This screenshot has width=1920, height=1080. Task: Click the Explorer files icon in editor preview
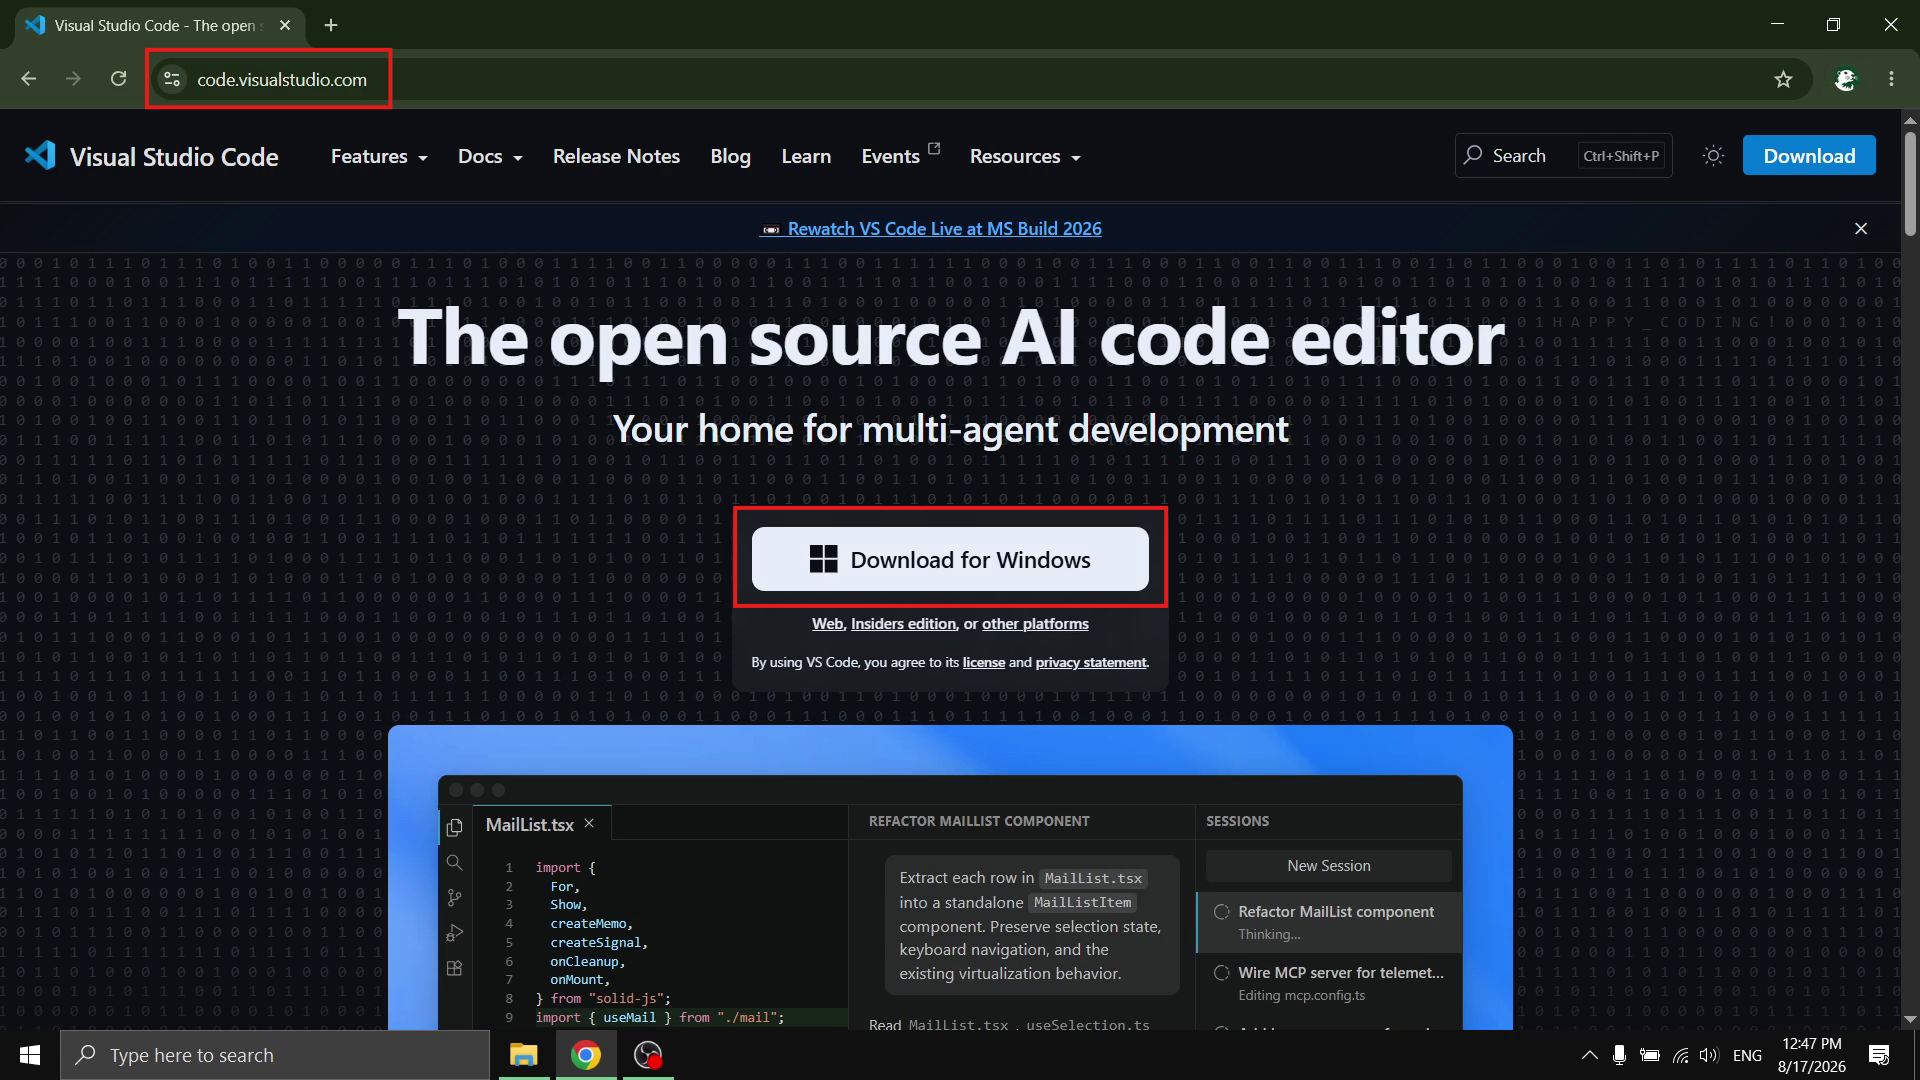click(x=454, y=827)
